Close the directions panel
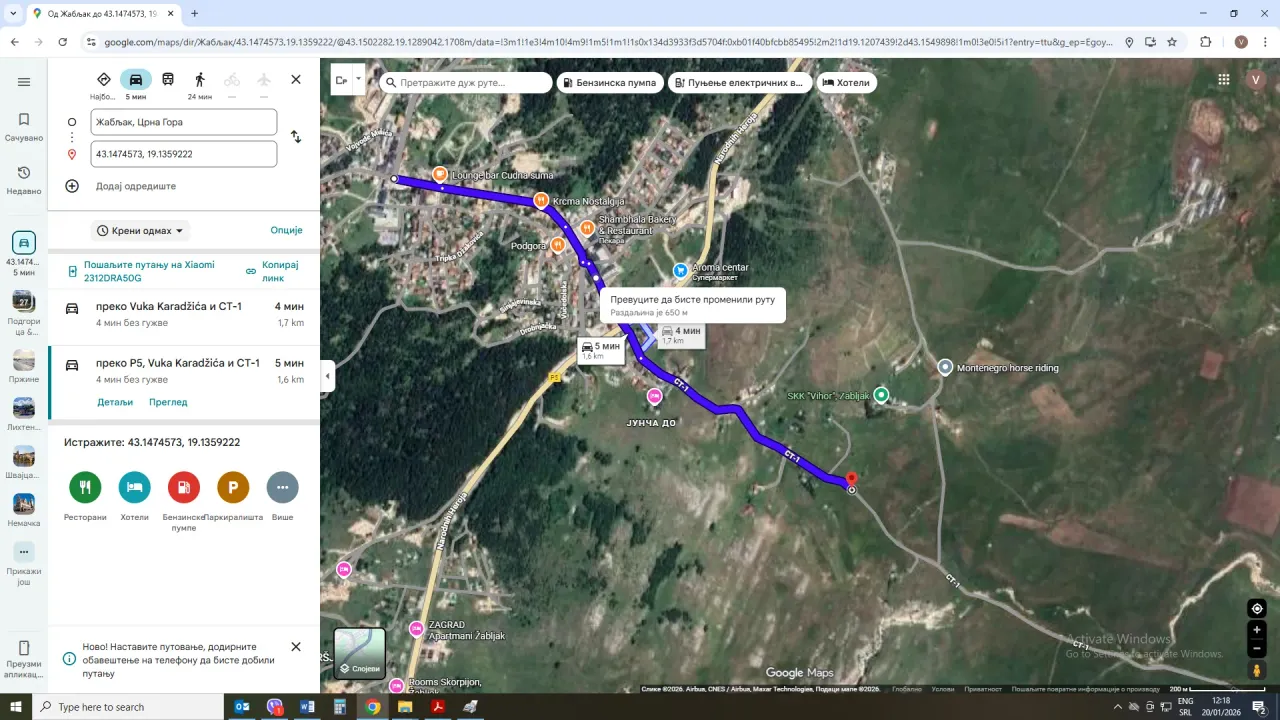Viewport: 1280px width, 720px height. tap(296, 80)
